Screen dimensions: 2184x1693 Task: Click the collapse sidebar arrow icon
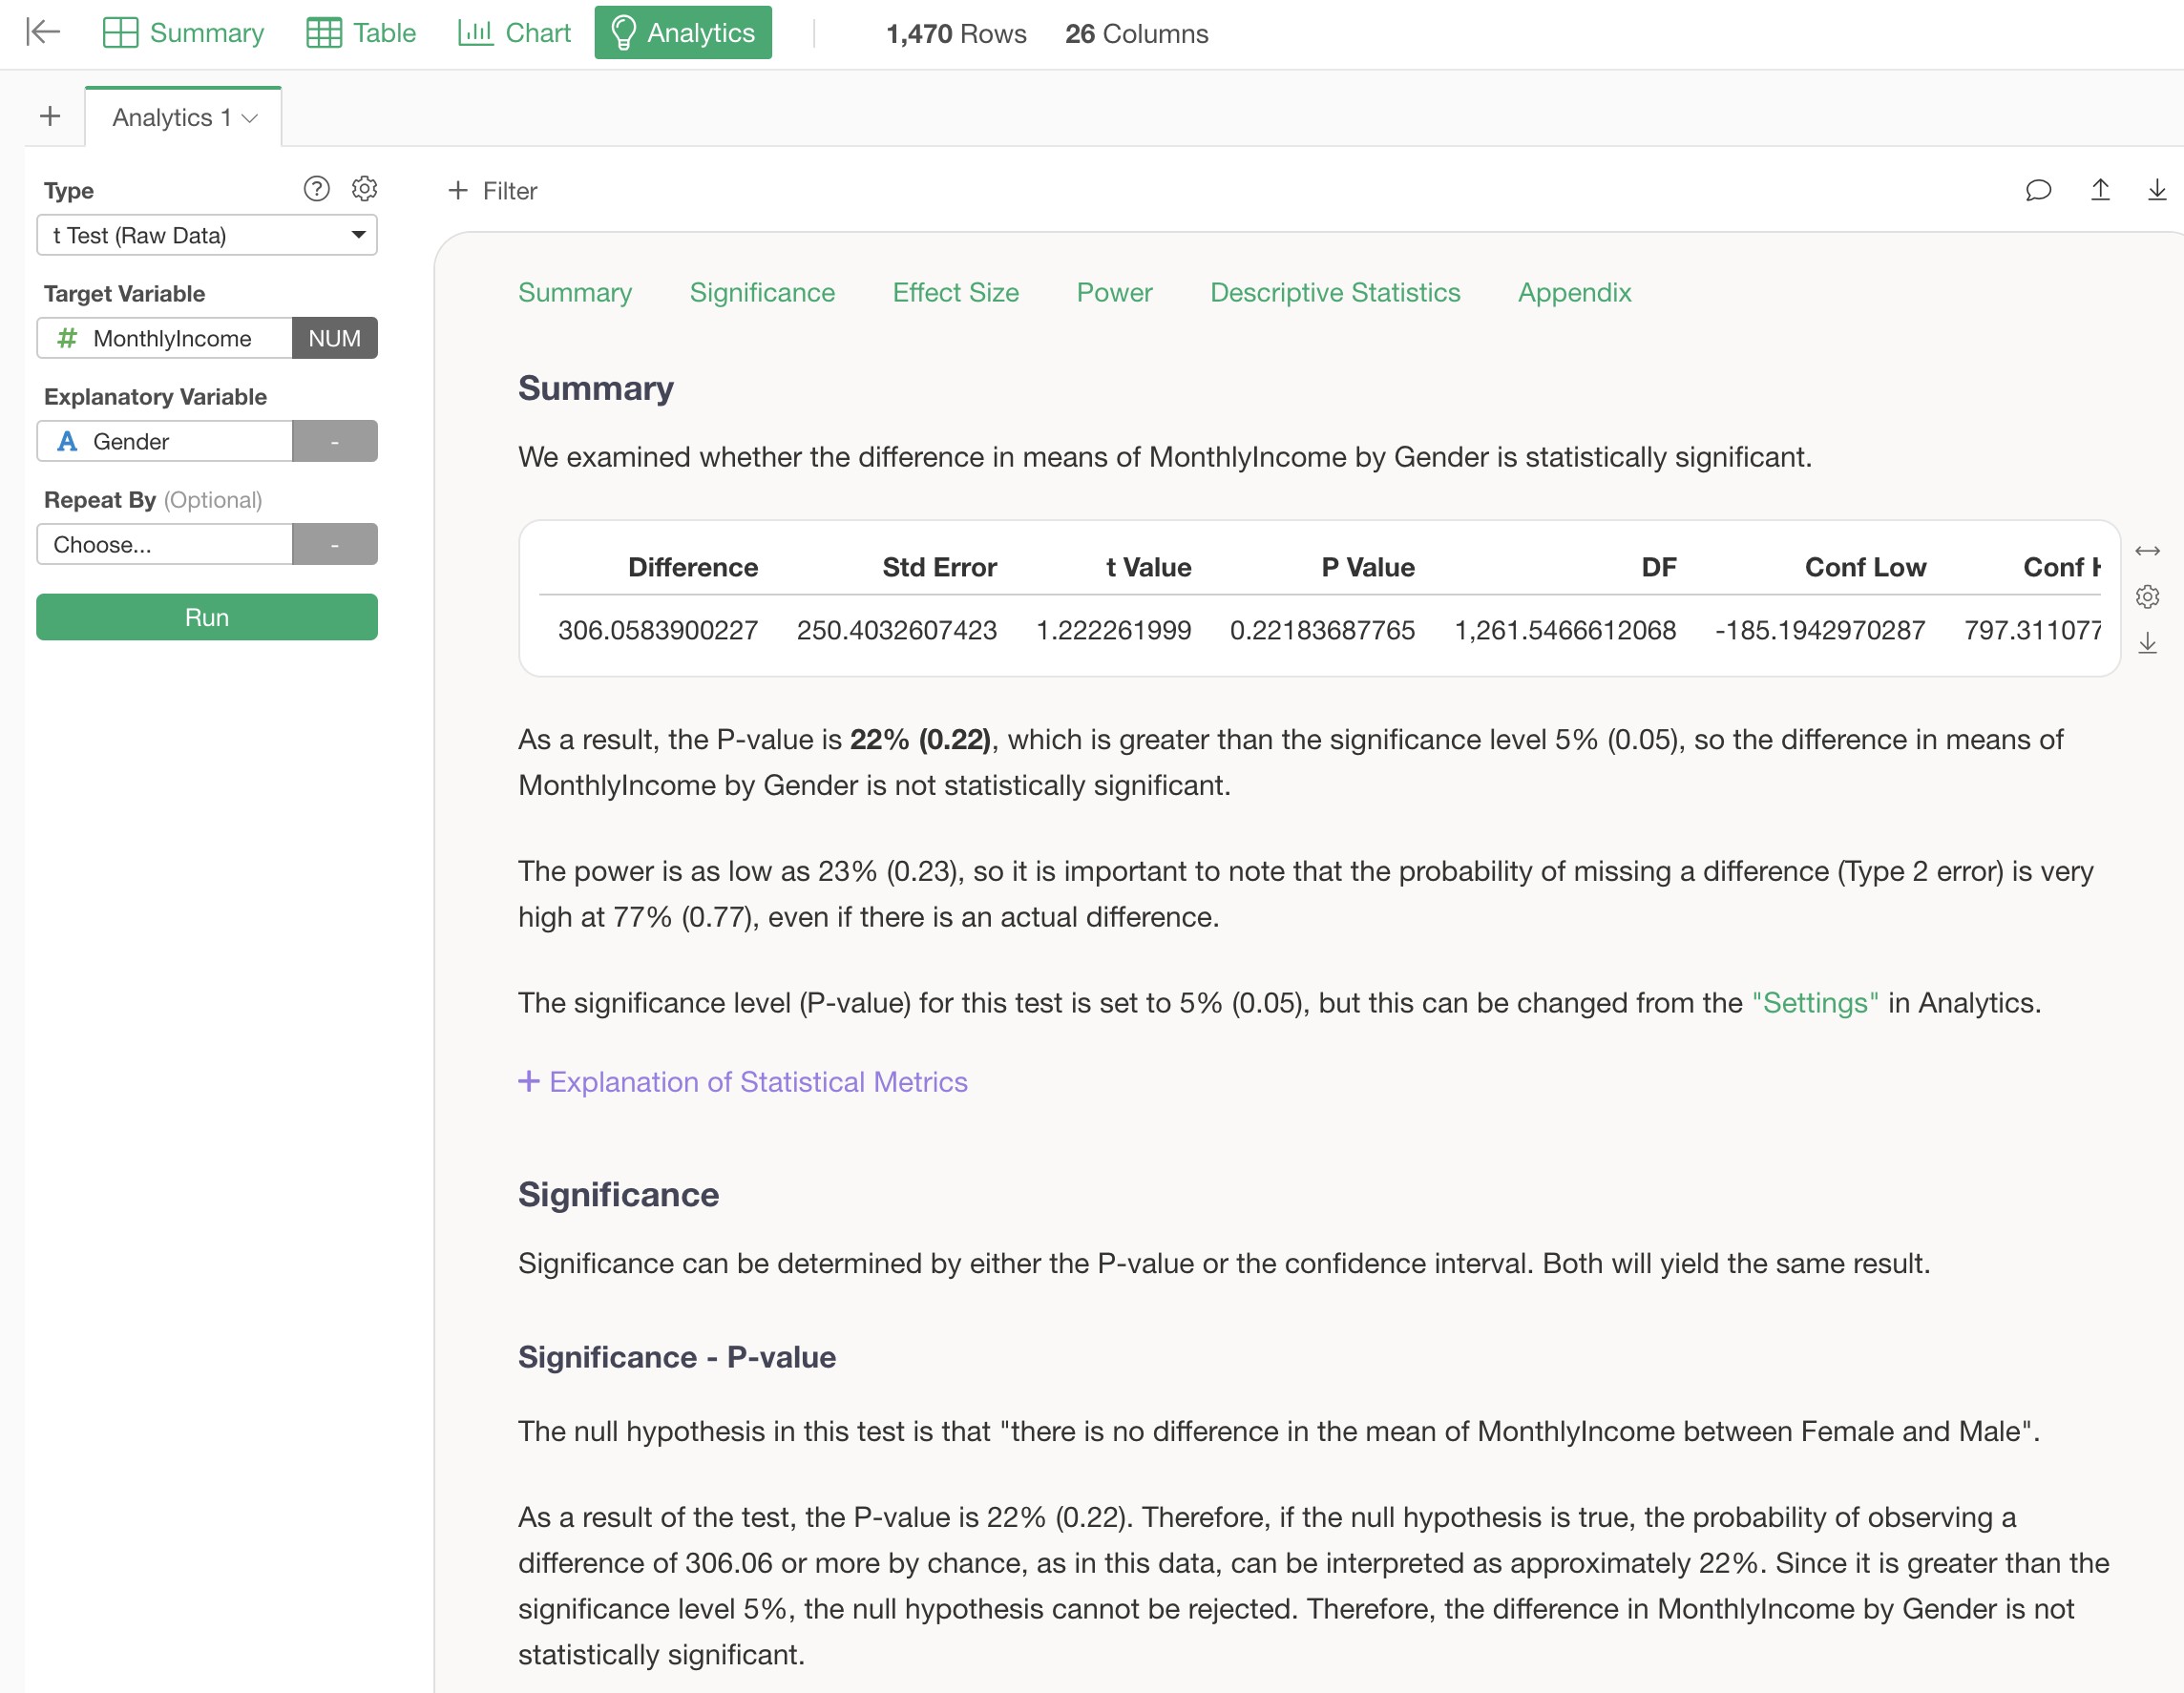coord(43,33)
